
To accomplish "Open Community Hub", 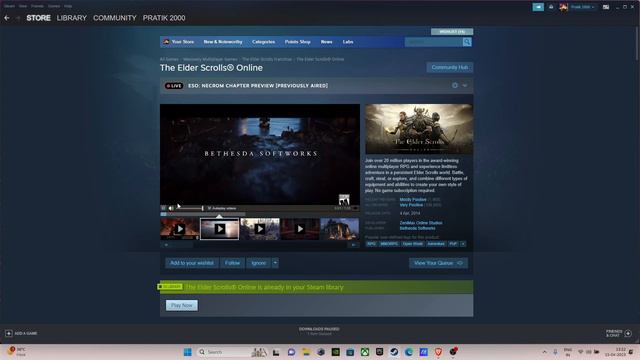I will pos(450,67).
